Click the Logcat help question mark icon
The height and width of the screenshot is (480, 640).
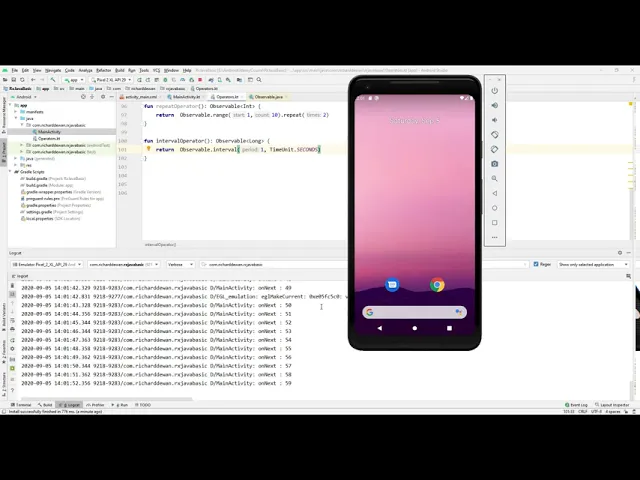(x=12, y=390)
